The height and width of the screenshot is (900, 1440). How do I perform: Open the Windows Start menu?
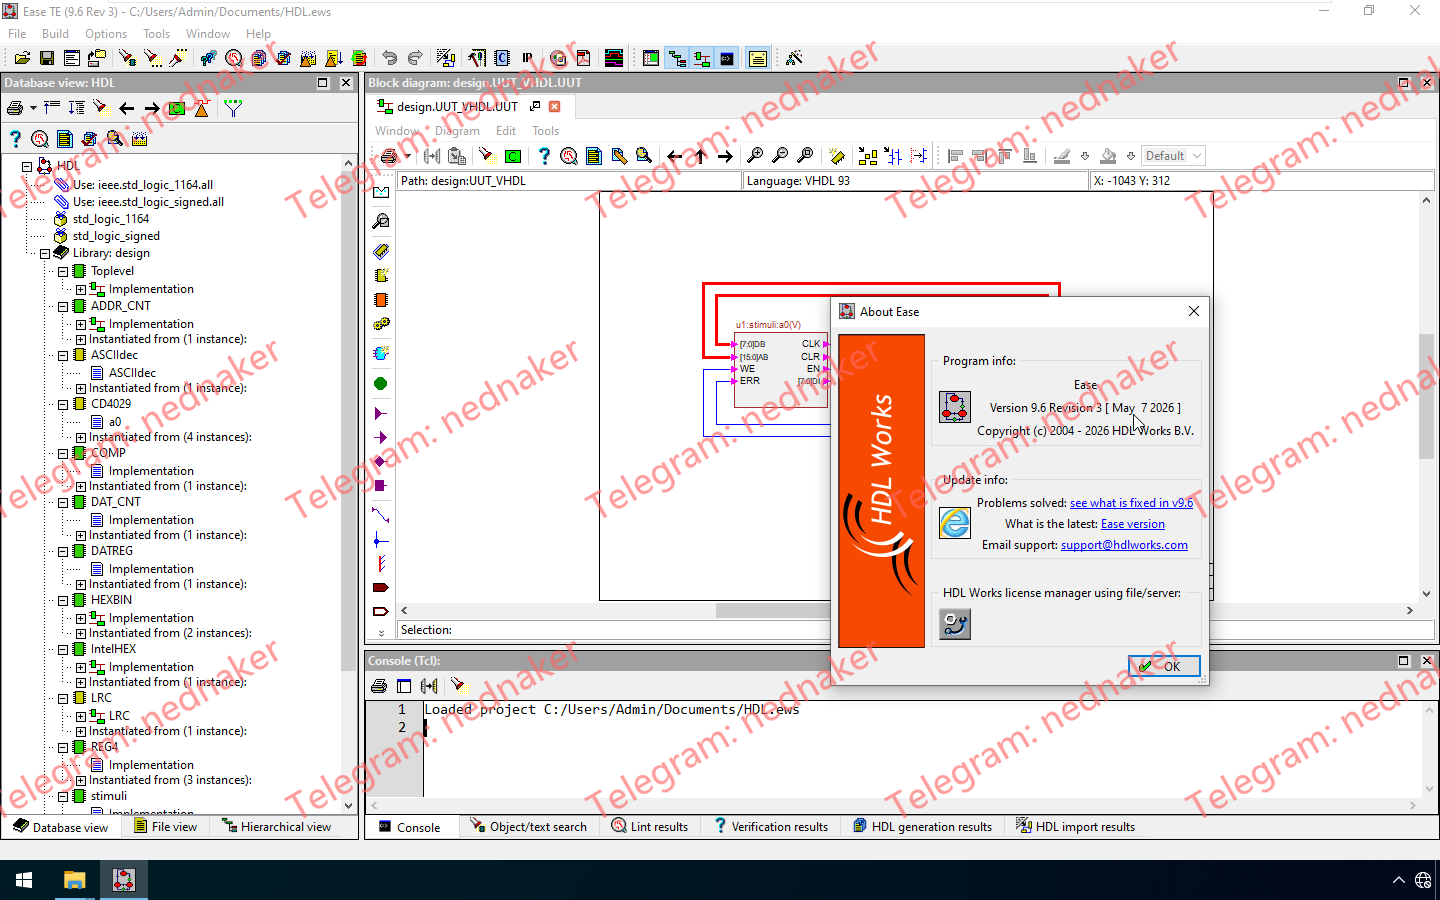coord(24,880)
